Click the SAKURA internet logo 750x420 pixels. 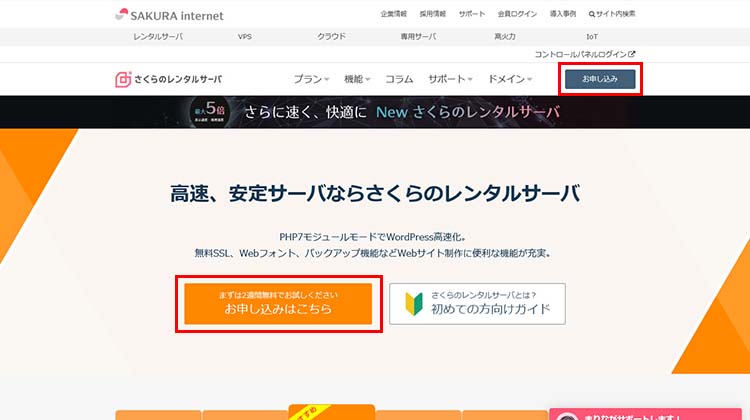pyautogui.click(x=169, y=15)
